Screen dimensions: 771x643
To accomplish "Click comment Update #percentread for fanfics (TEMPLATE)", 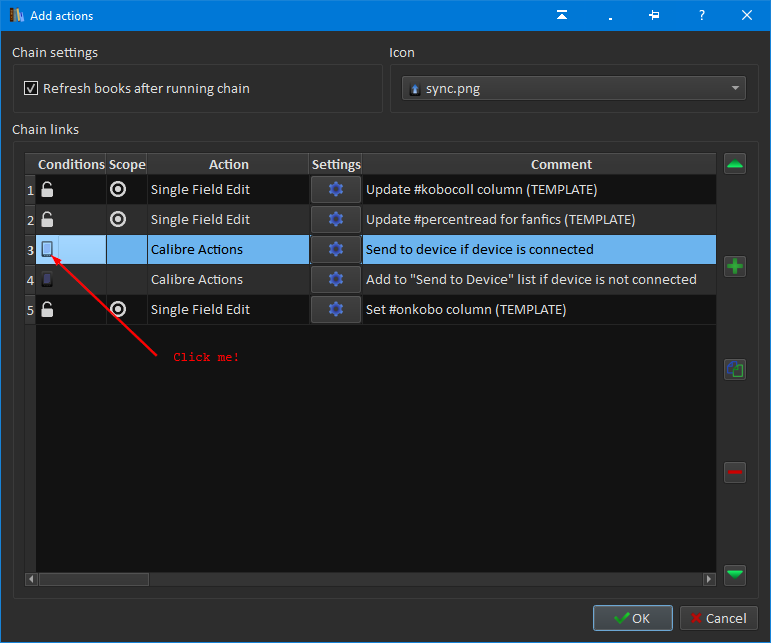I will (x=501, y=220).
